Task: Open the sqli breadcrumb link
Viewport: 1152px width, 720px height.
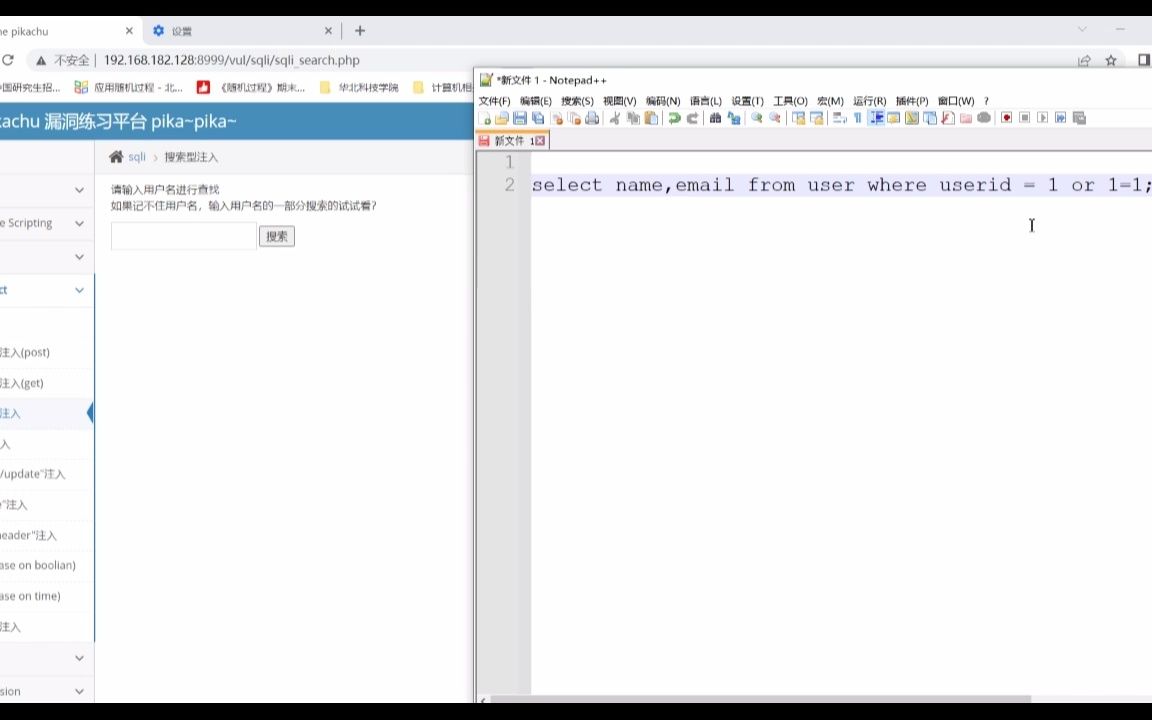Action: [137, 157]
